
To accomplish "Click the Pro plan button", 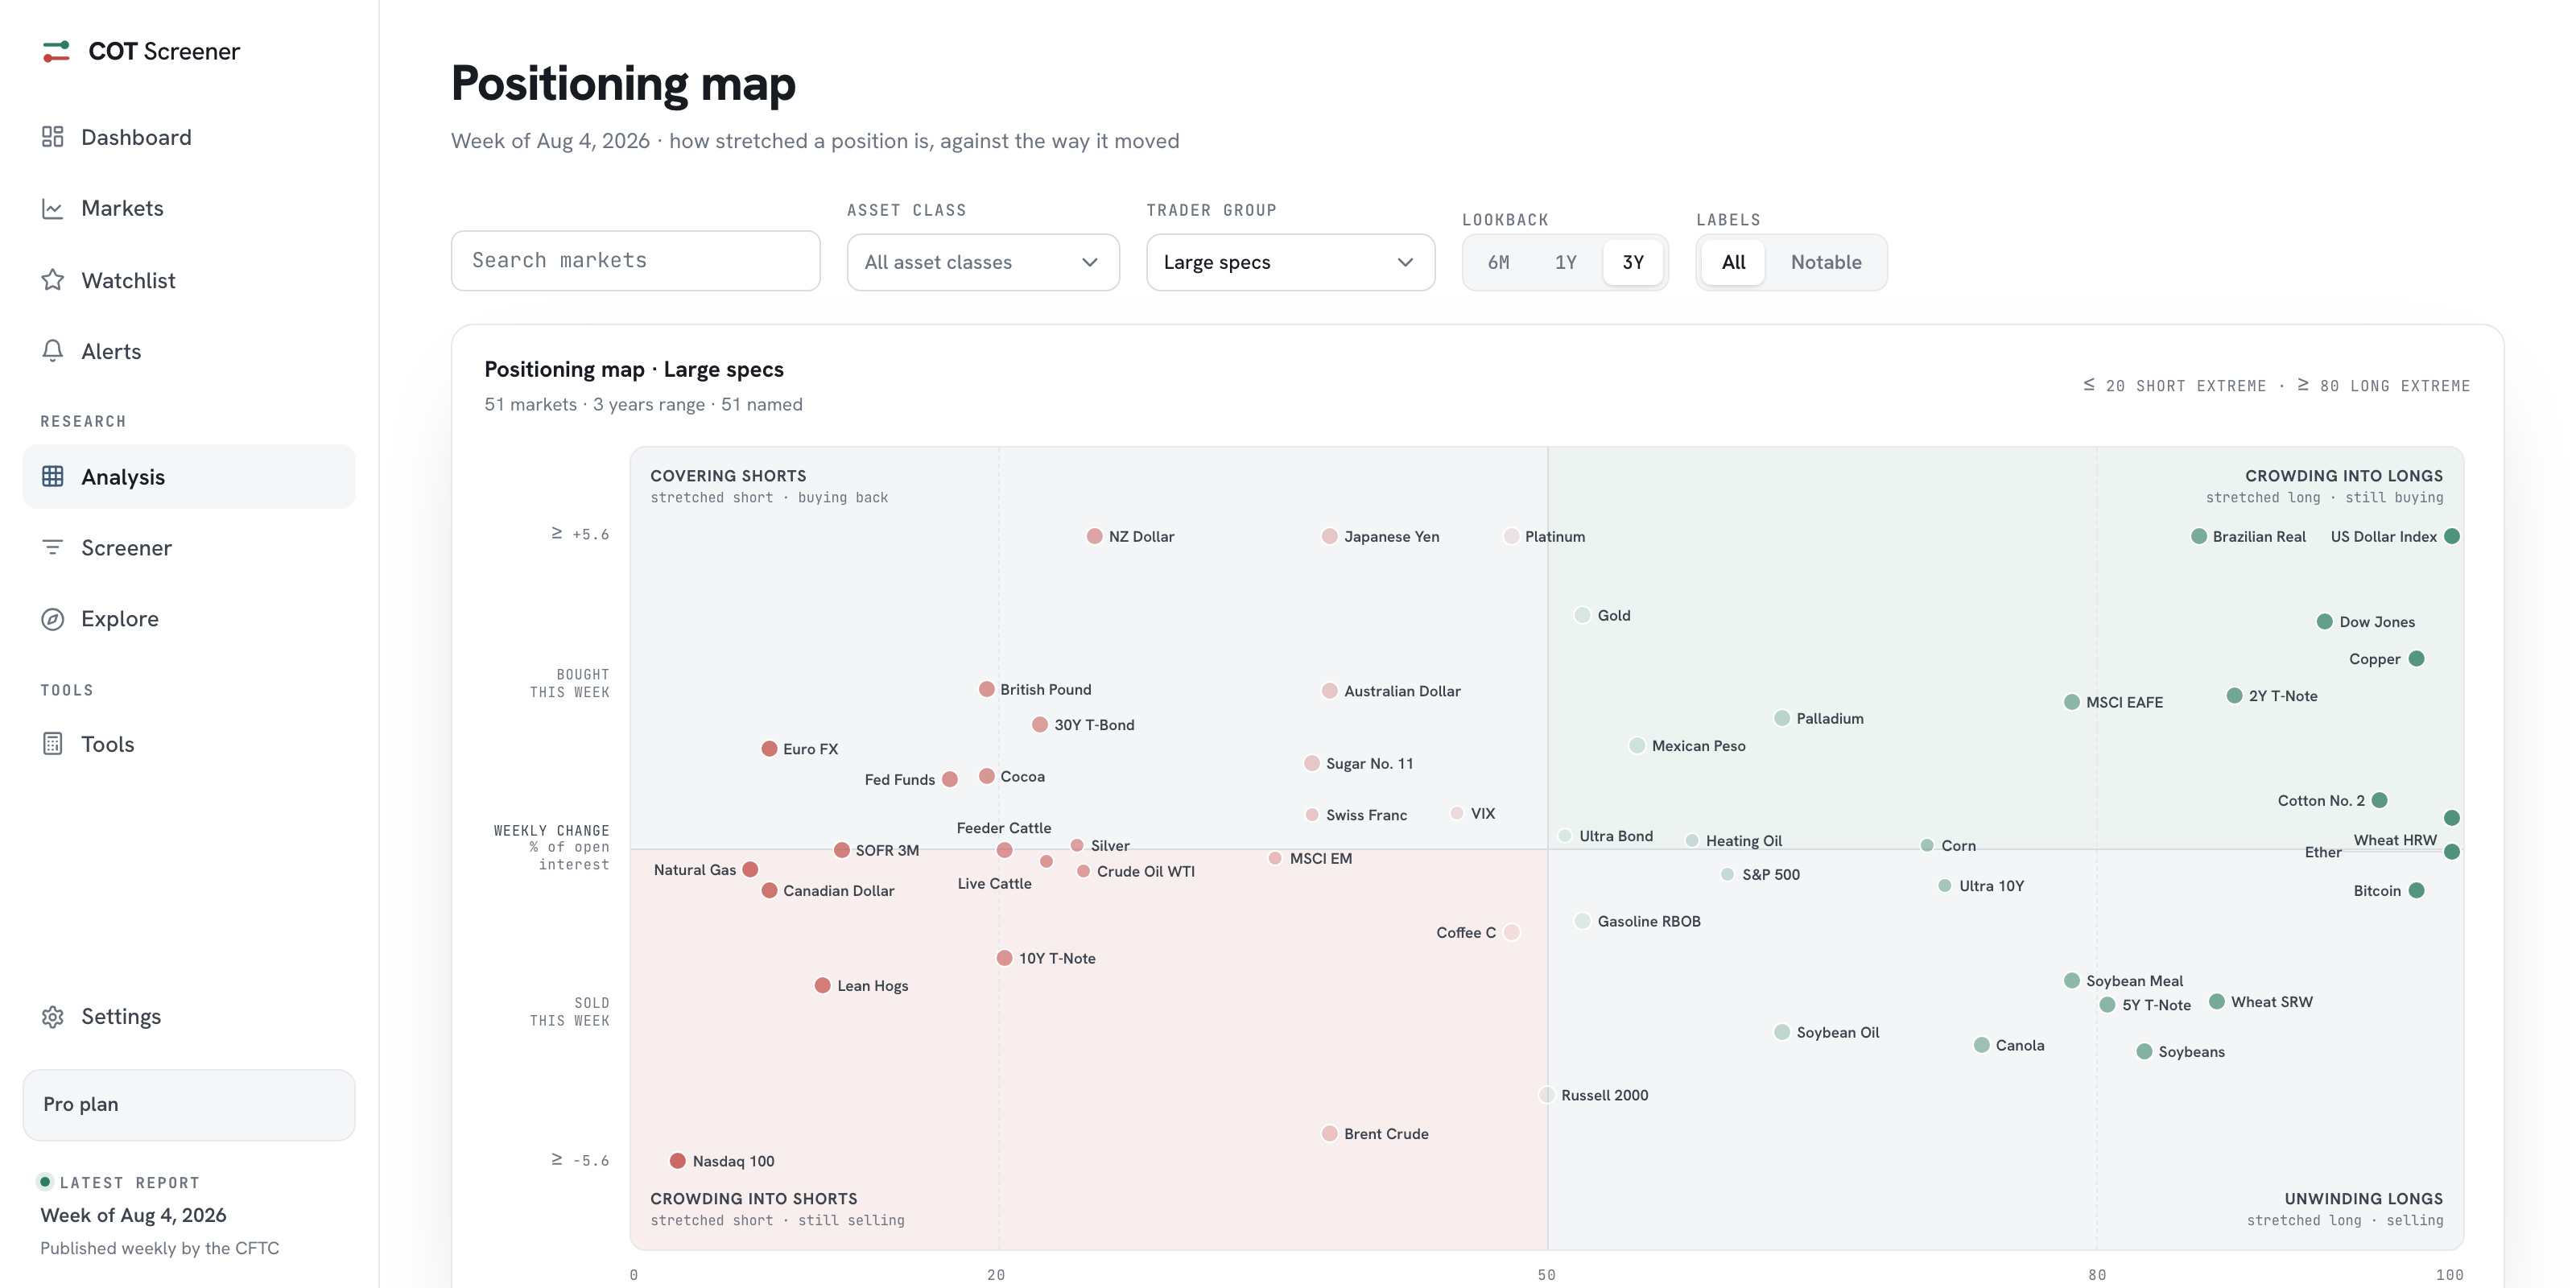I will click(189, 1105).
